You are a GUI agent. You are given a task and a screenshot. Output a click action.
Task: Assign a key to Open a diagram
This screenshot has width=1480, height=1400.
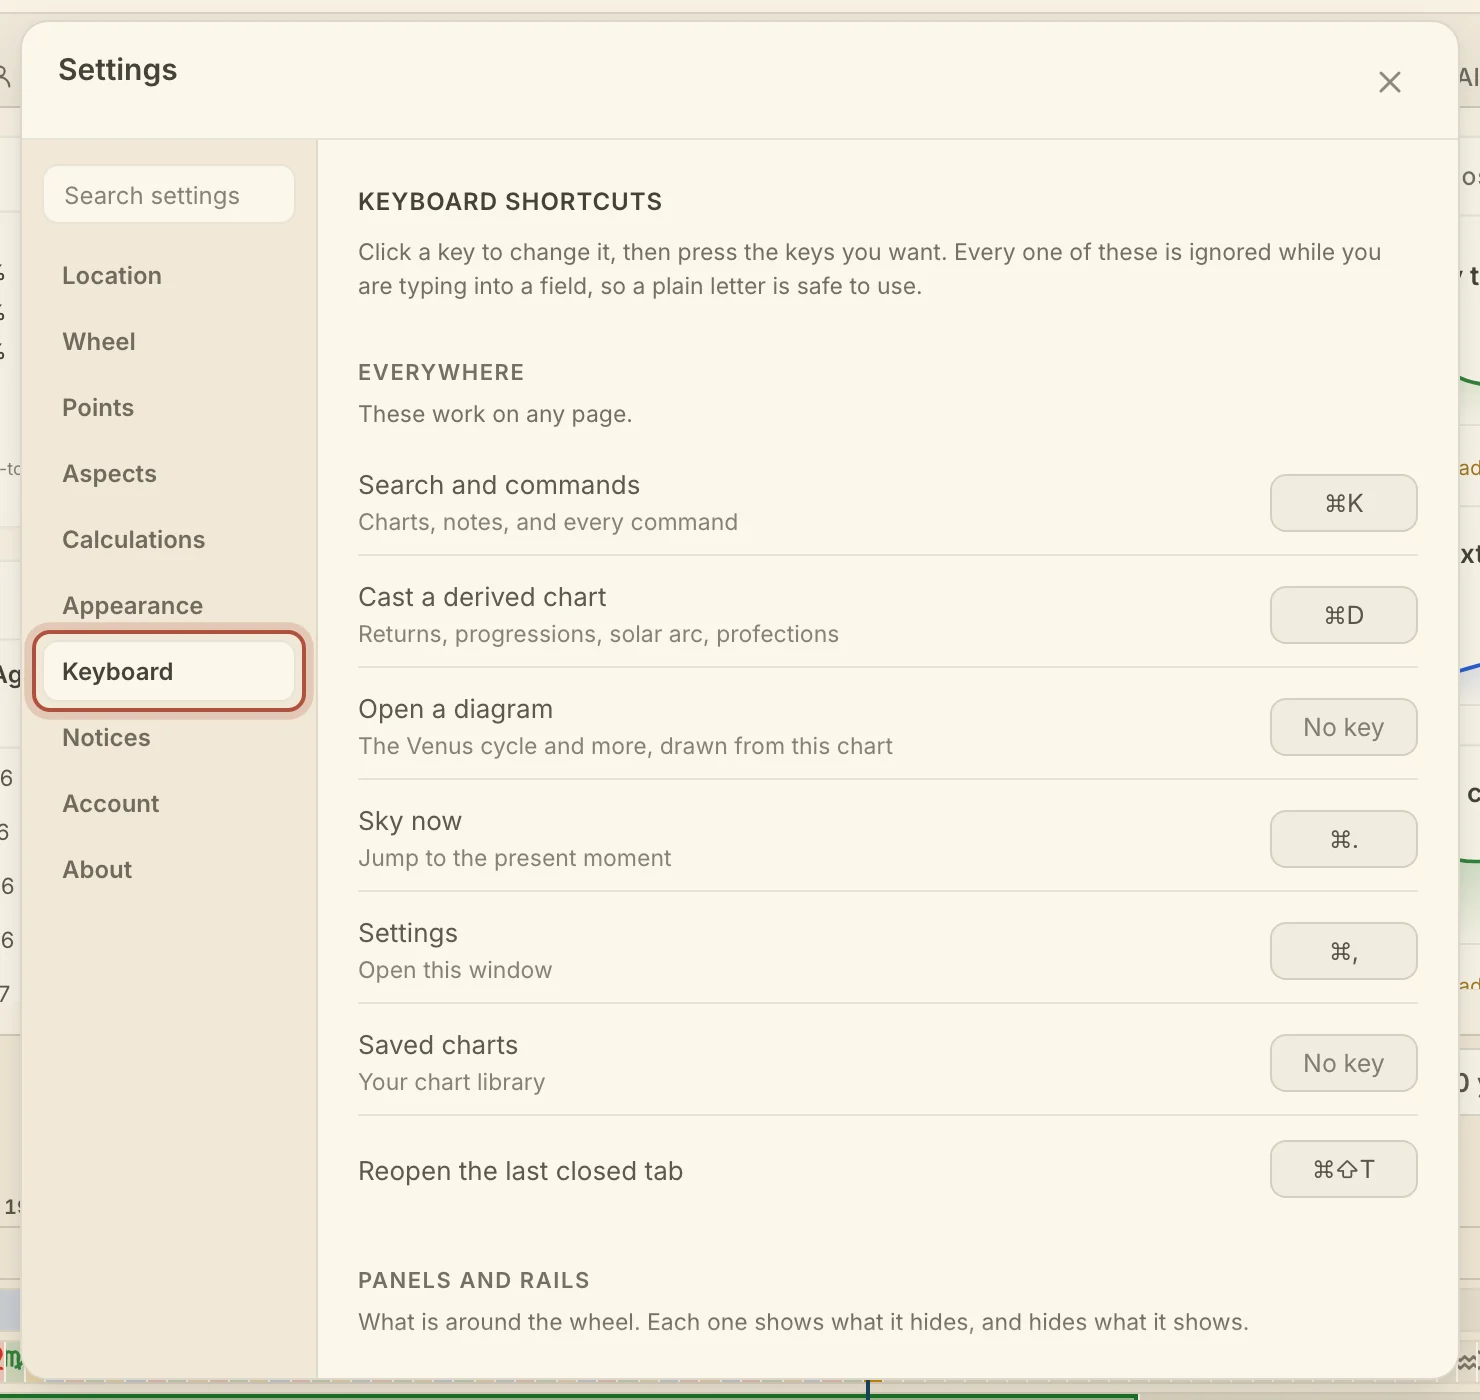(1343, 727)
